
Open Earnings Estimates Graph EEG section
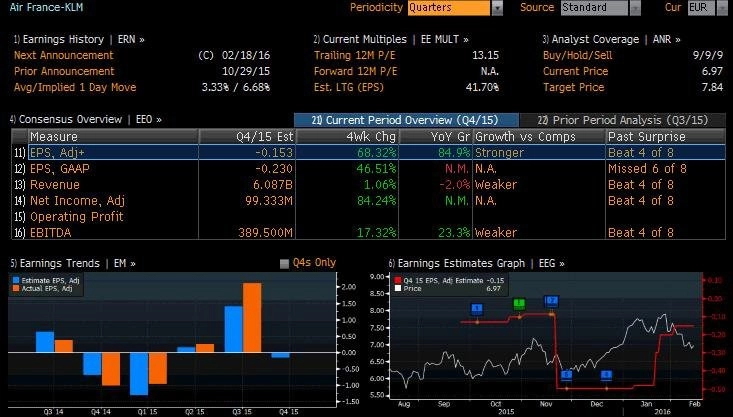point(476,263)
